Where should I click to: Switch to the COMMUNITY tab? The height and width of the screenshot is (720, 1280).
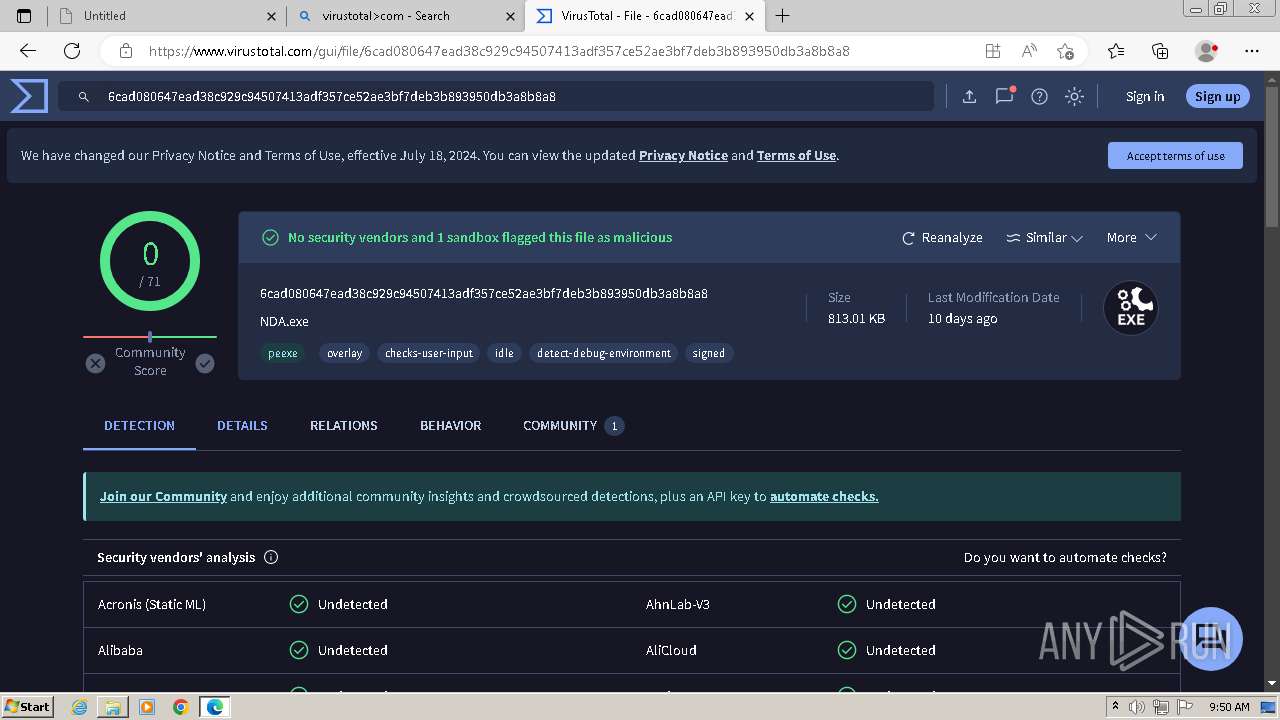tap(573, 426)
